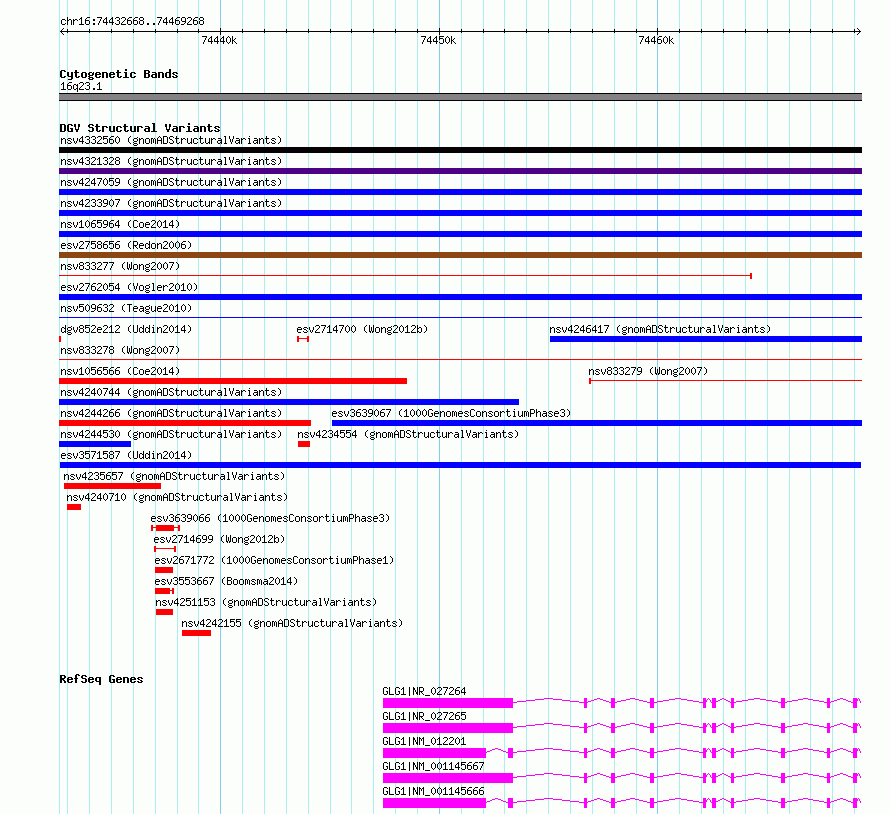Image resolution: width=890 pixels, height=814 pixels.
Task: Open nsv4244266 gnomAD variant label
Action: coord(171,413)
